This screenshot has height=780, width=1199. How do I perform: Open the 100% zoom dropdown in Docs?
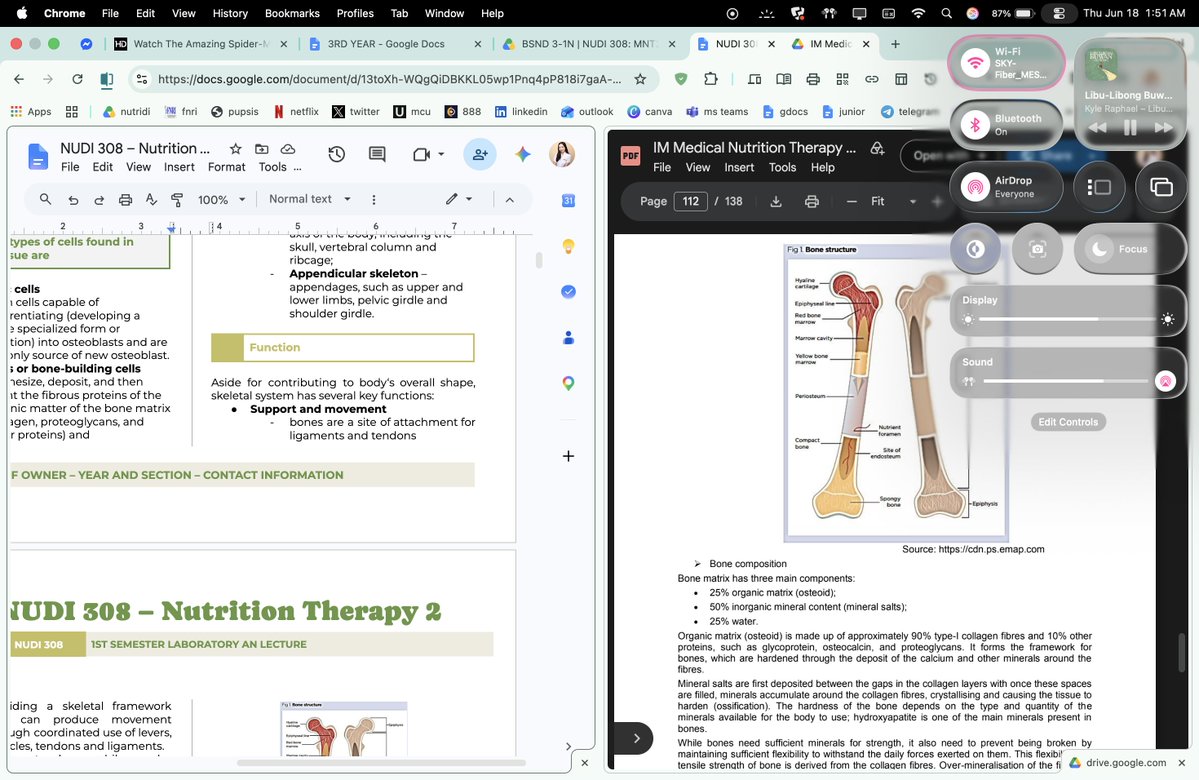(222, 200)
